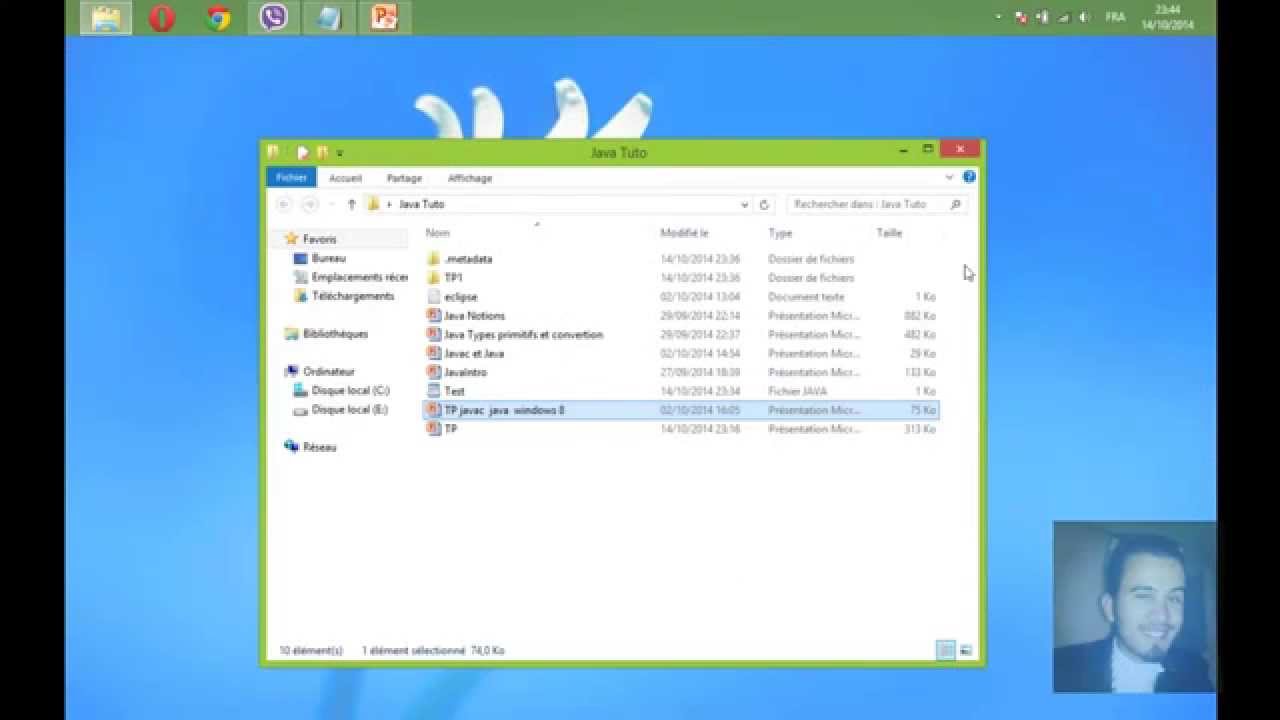Show hidden system tray icons
1280x720 pixels.
[998, 17]
